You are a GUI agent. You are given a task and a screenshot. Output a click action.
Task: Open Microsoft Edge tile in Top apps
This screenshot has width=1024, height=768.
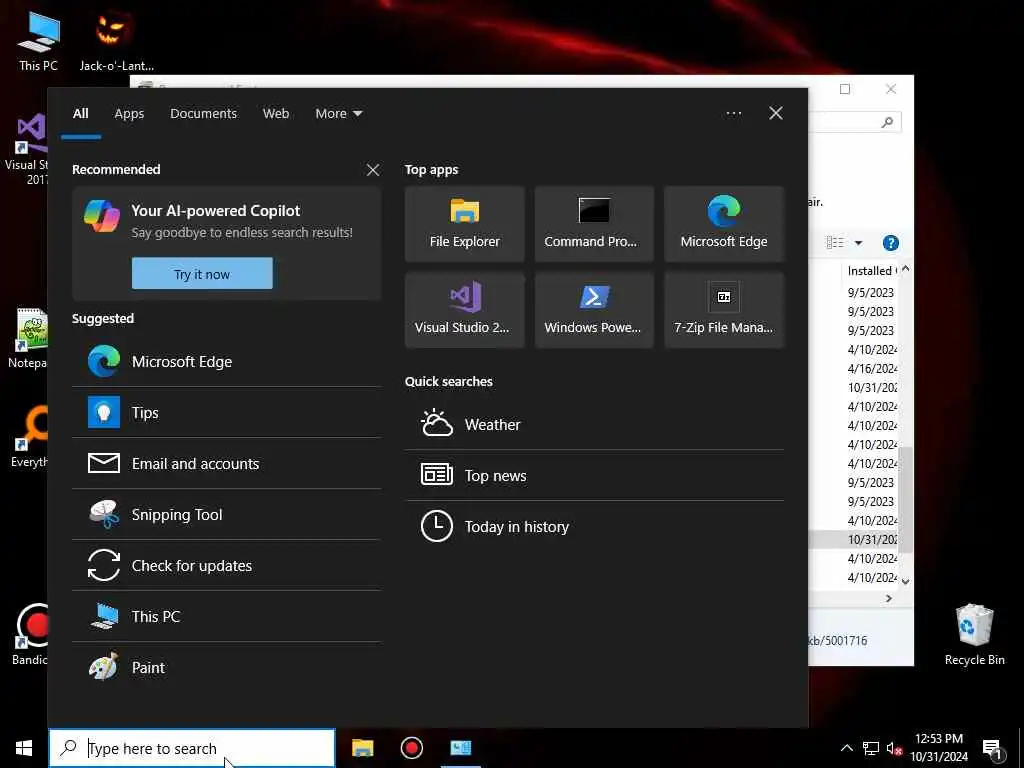click(x=724, y=224)
